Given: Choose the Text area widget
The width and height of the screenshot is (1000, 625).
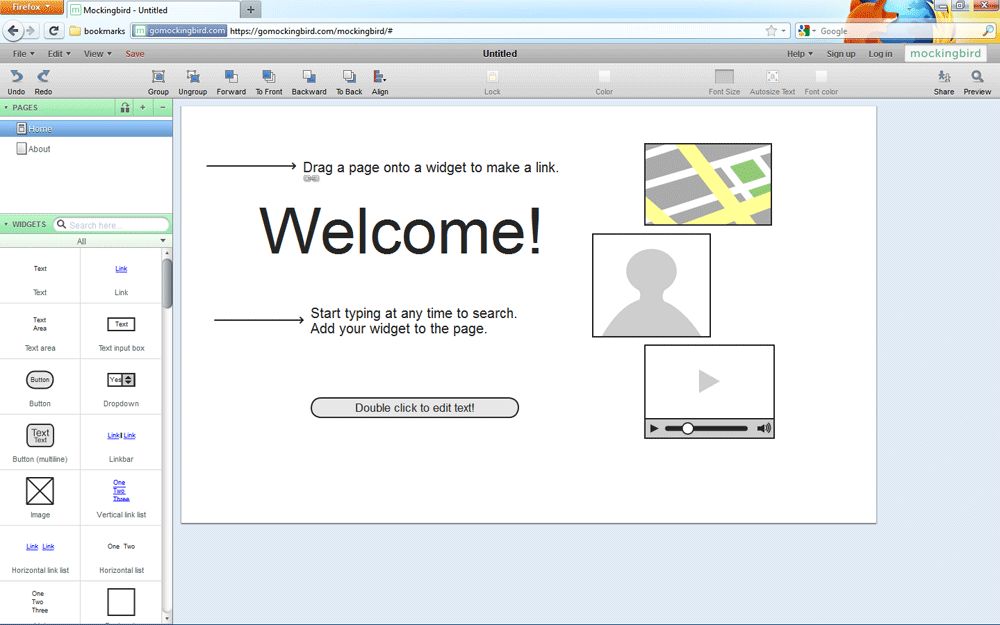Looking at the screenshot, I should coord(40,324).
